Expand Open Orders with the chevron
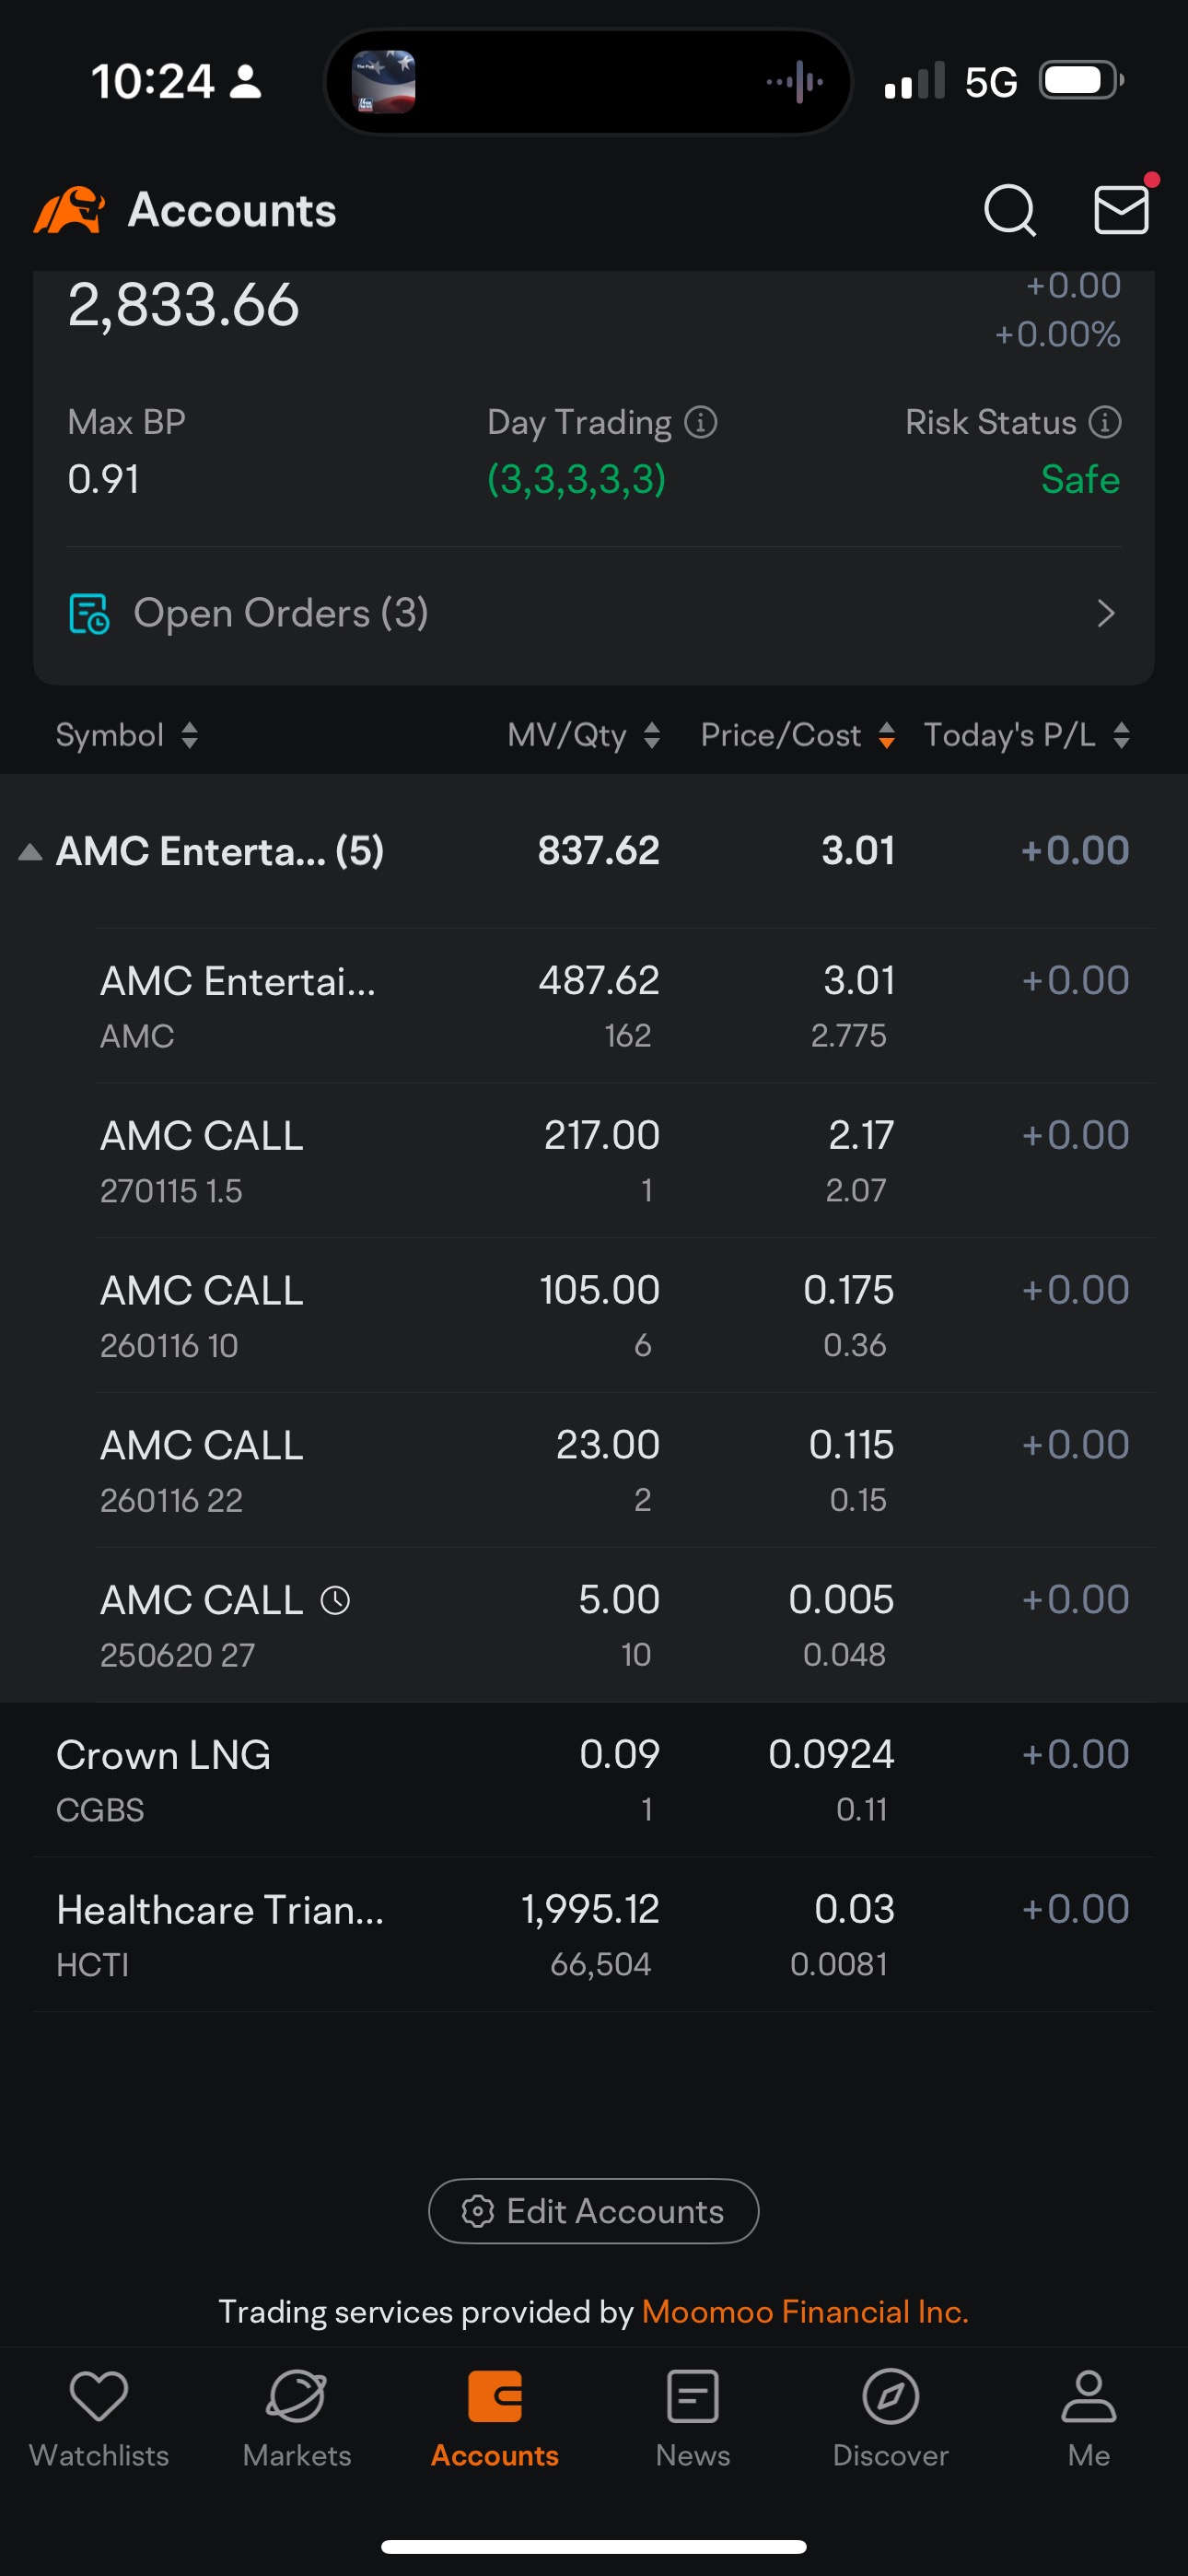Viewport: 1188px width, 2576px height. [1105, 613]
